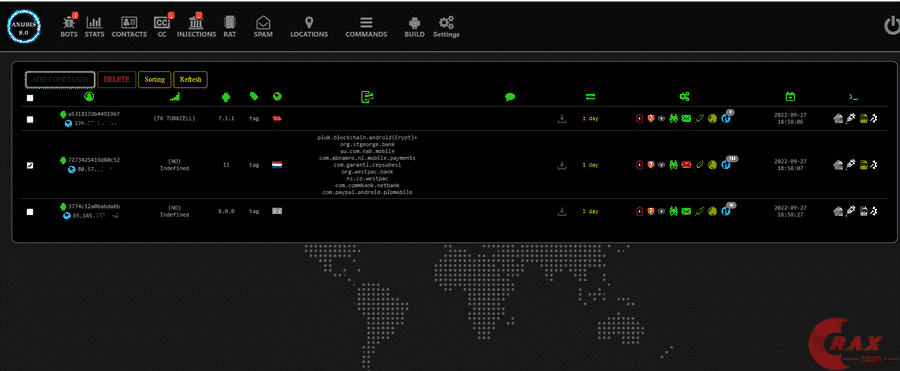
Task: Open the LOCATIONS pin page
Action: click(x=309, y=26)
